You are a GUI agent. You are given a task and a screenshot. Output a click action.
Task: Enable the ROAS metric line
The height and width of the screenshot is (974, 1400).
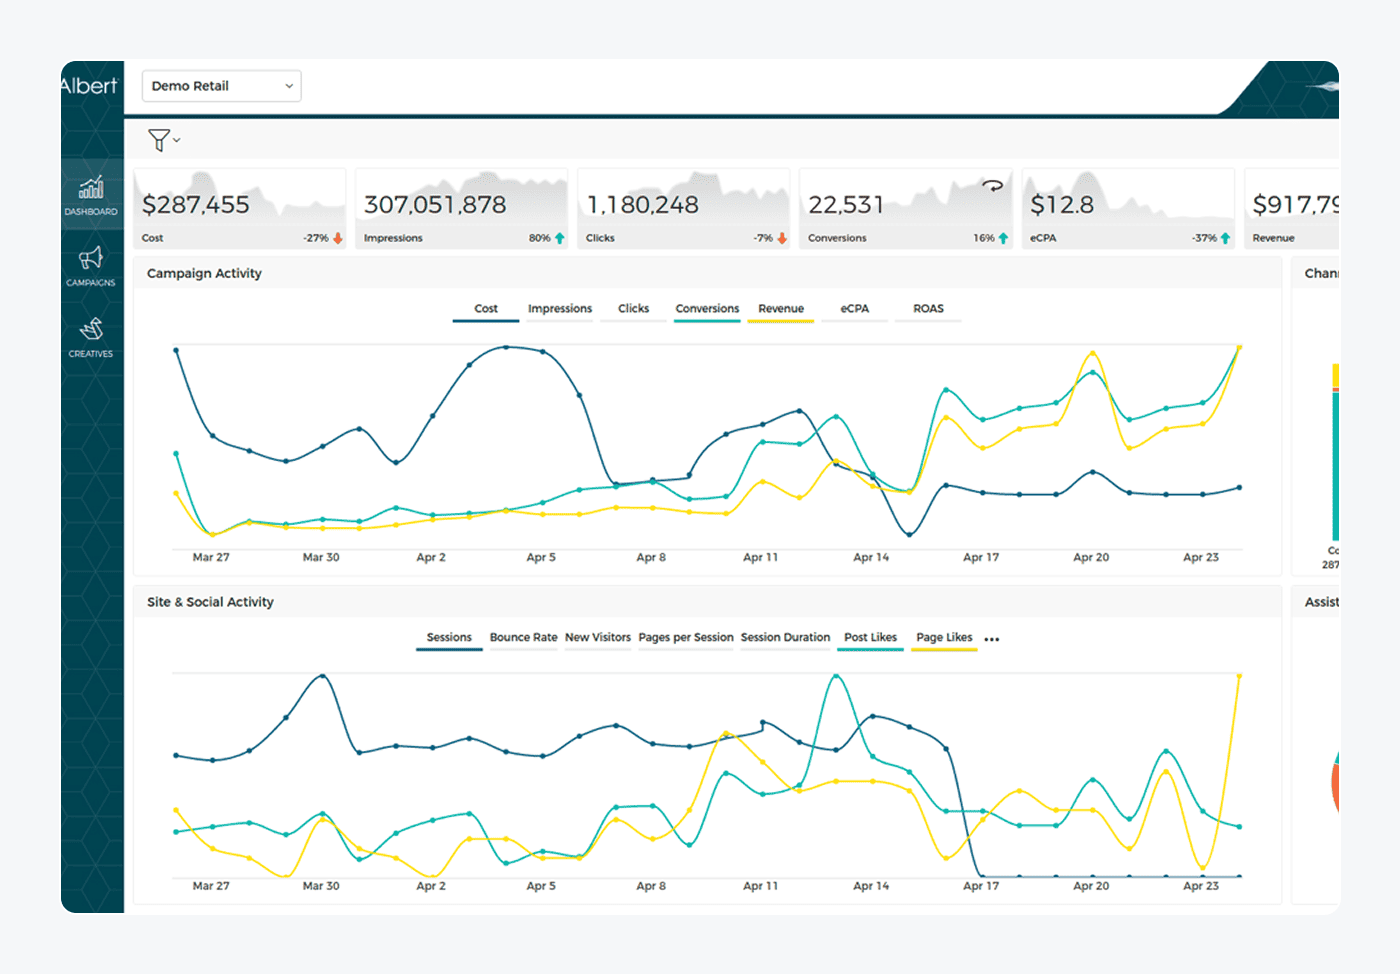click(928, 309)
